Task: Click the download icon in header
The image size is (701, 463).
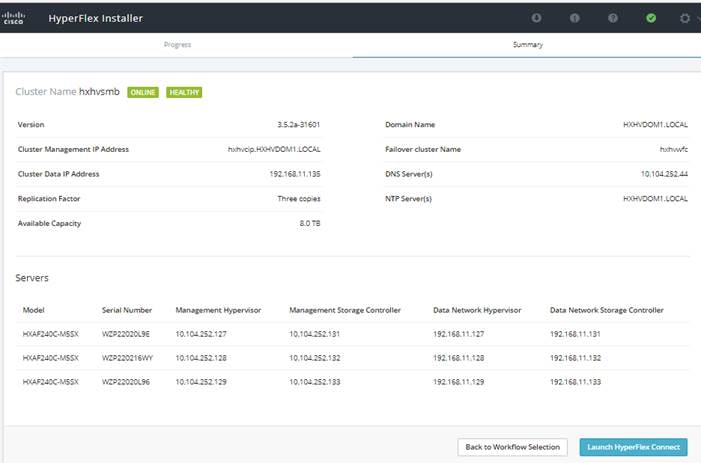Action: (x=536, y=18)
